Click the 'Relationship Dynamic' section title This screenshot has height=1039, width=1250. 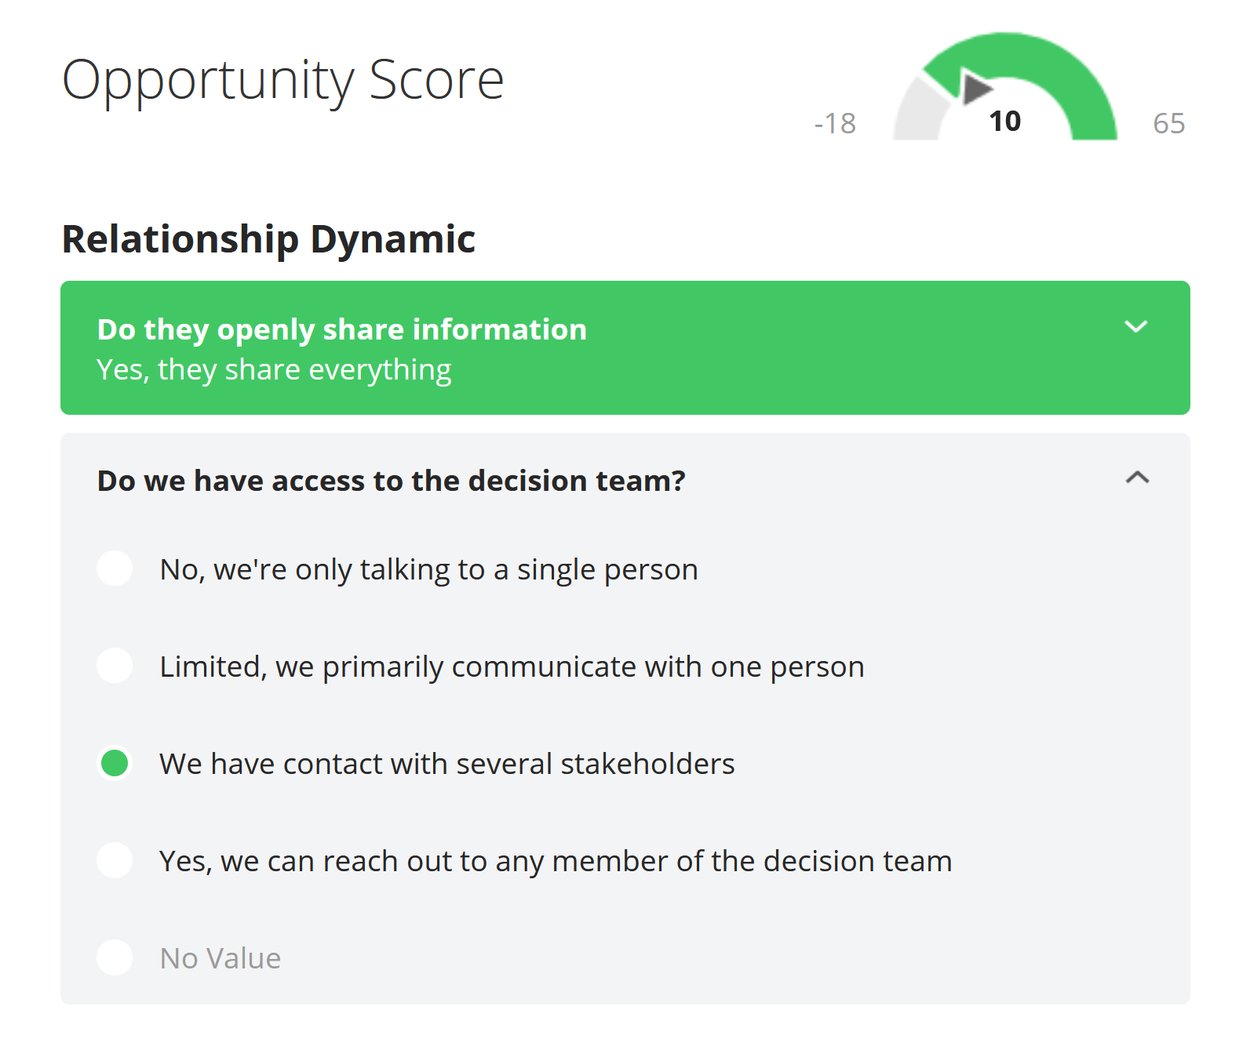(x=268, y=238)
